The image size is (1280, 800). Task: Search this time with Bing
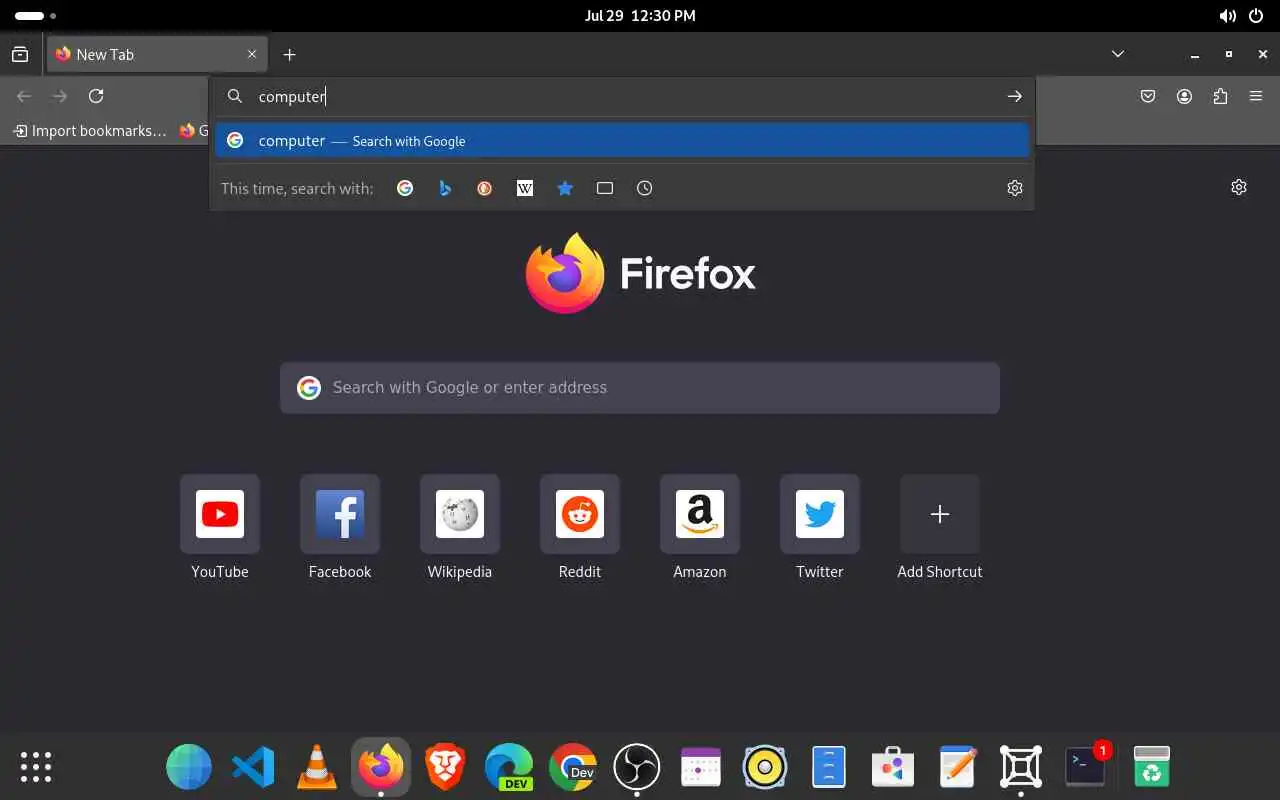445,188
